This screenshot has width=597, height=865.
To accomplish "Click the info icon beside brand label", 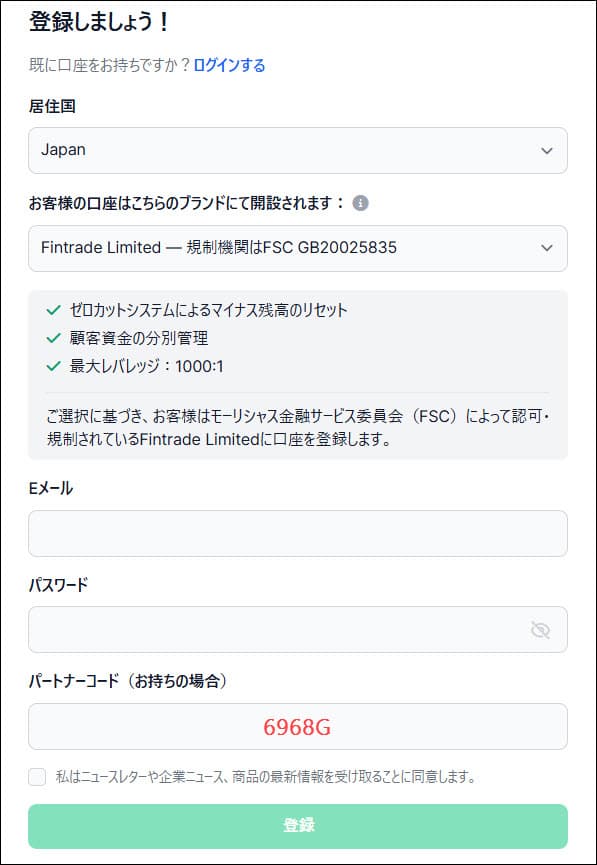I will pyautogui.click(x=360, y=203).
